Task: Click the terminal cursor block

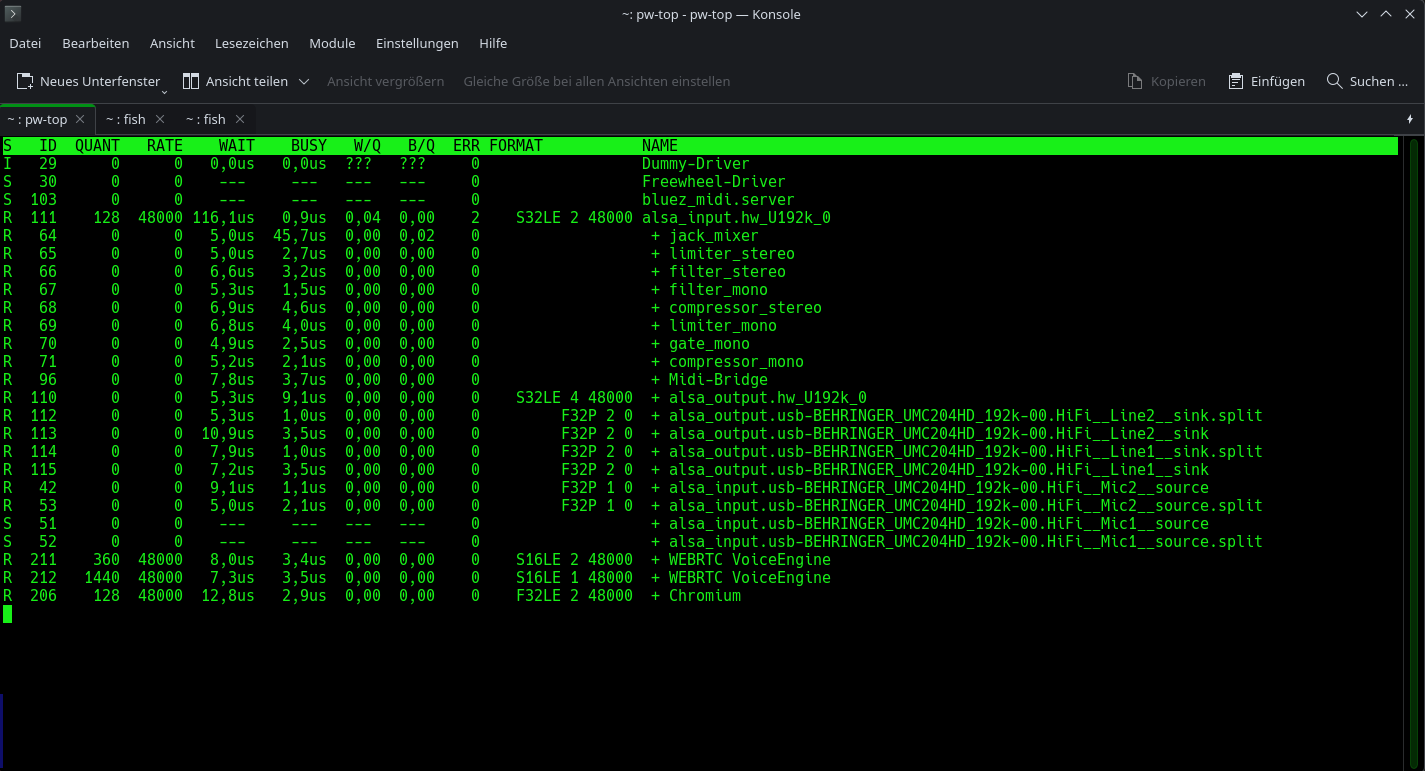Action: tap(8, 614)
